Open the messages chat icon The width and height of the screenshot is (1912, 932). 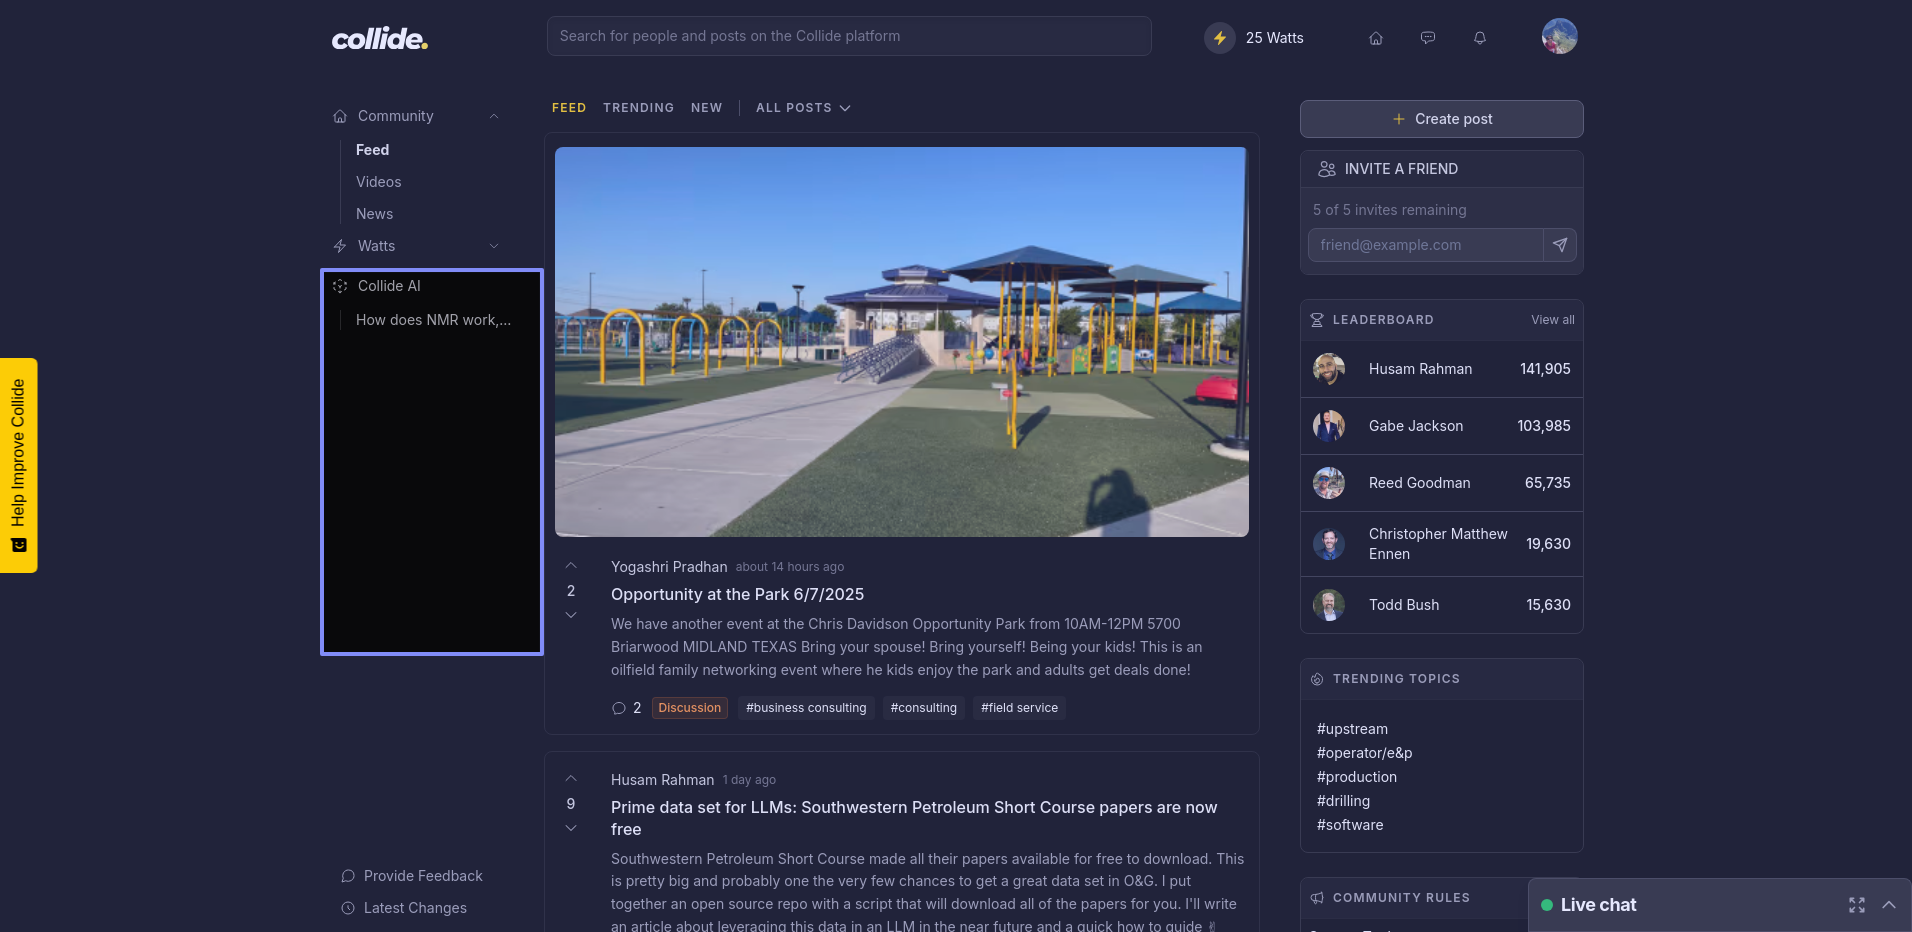[x=1428, y=38]
